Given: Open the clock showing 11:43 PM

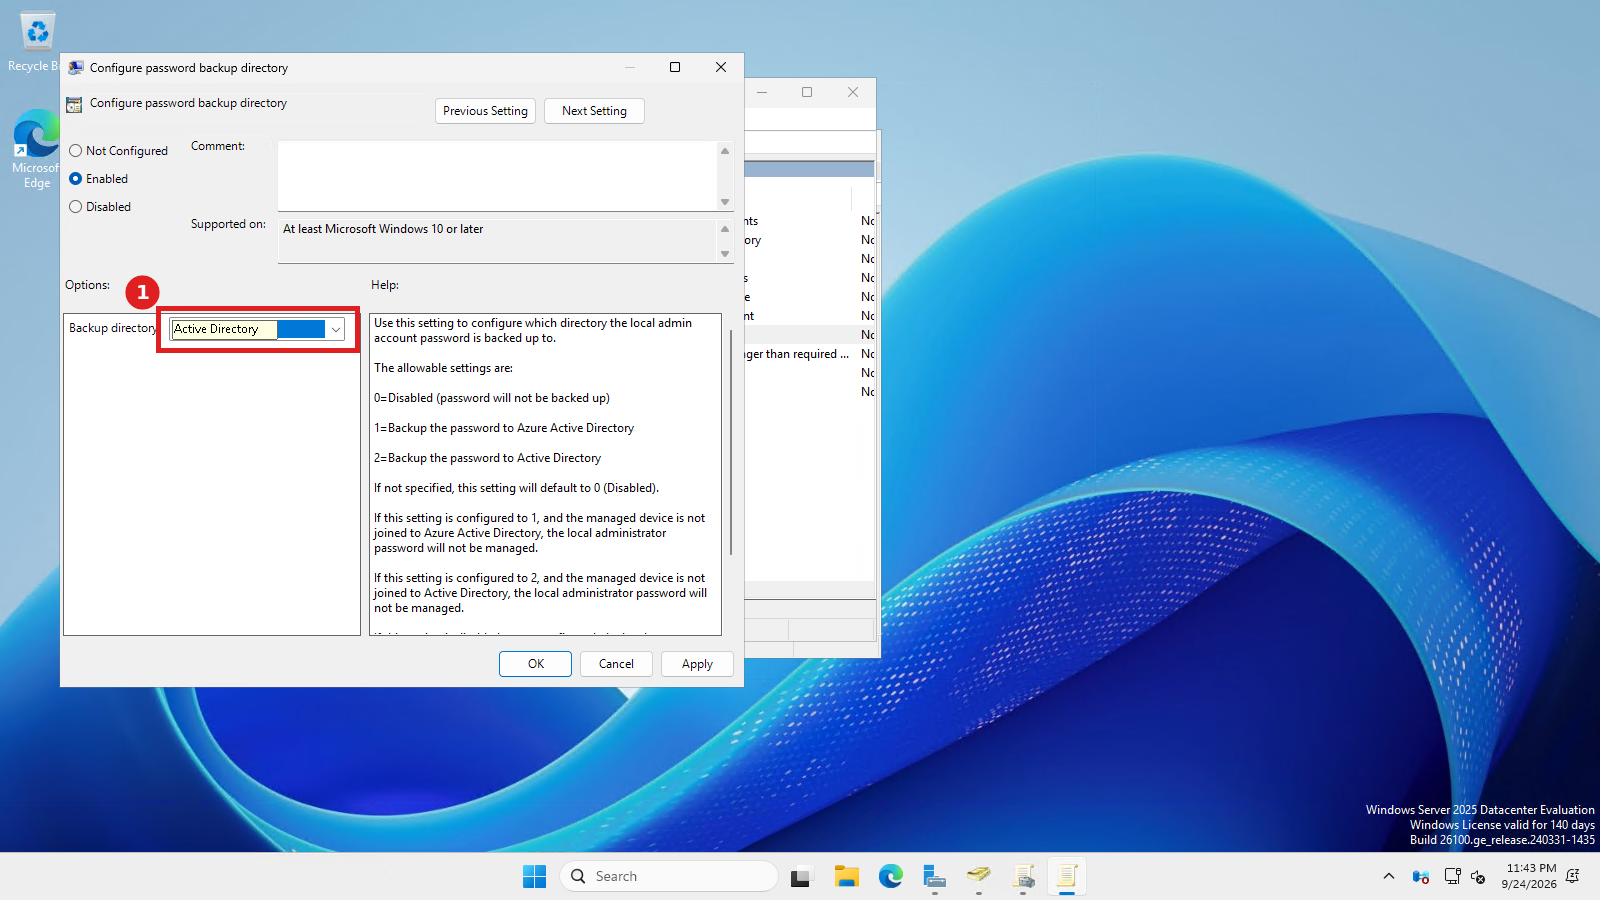Looking at the screenshot, I should point(1530,876).
